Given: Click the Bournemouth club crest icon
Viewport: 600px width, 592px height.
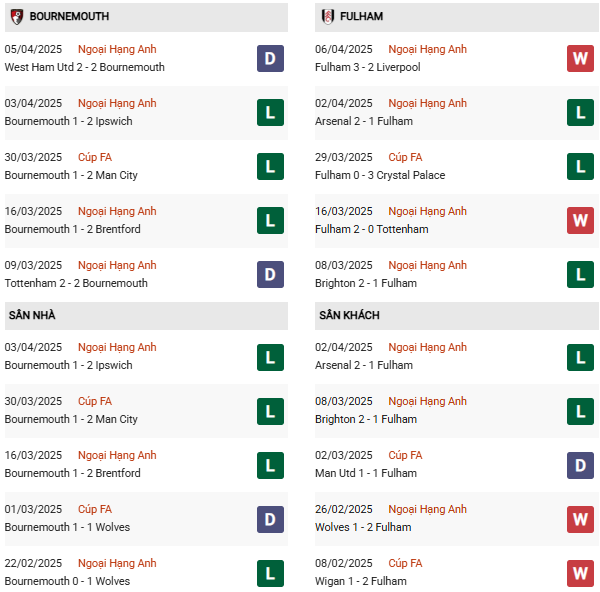Looking at the screenshot, I should [17, 17].
